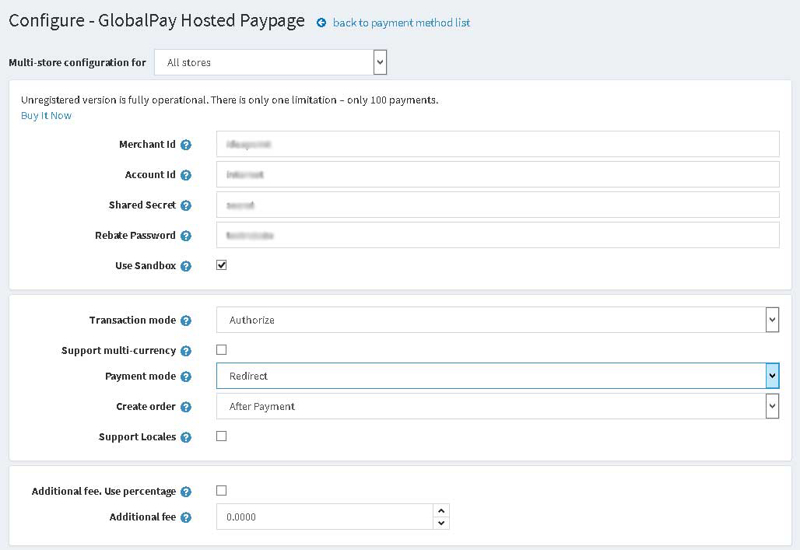Open help icon next to Rebate Password
800x550 pixels.
[186, 236]
